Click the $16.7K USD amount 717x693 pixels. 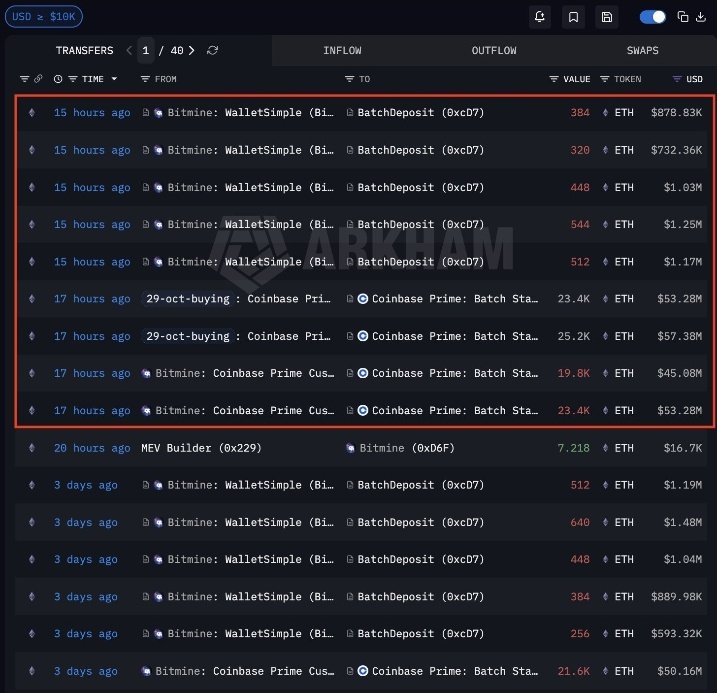click(683, 448)
